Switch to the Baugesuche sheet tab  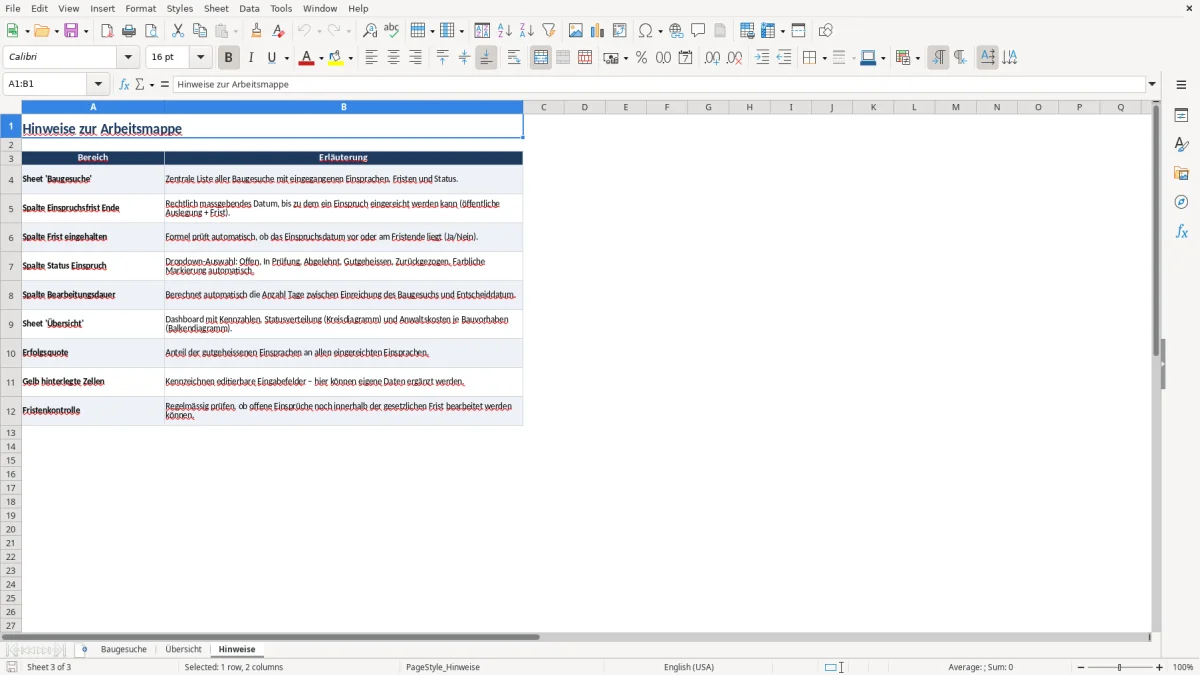tap(124, 650)
